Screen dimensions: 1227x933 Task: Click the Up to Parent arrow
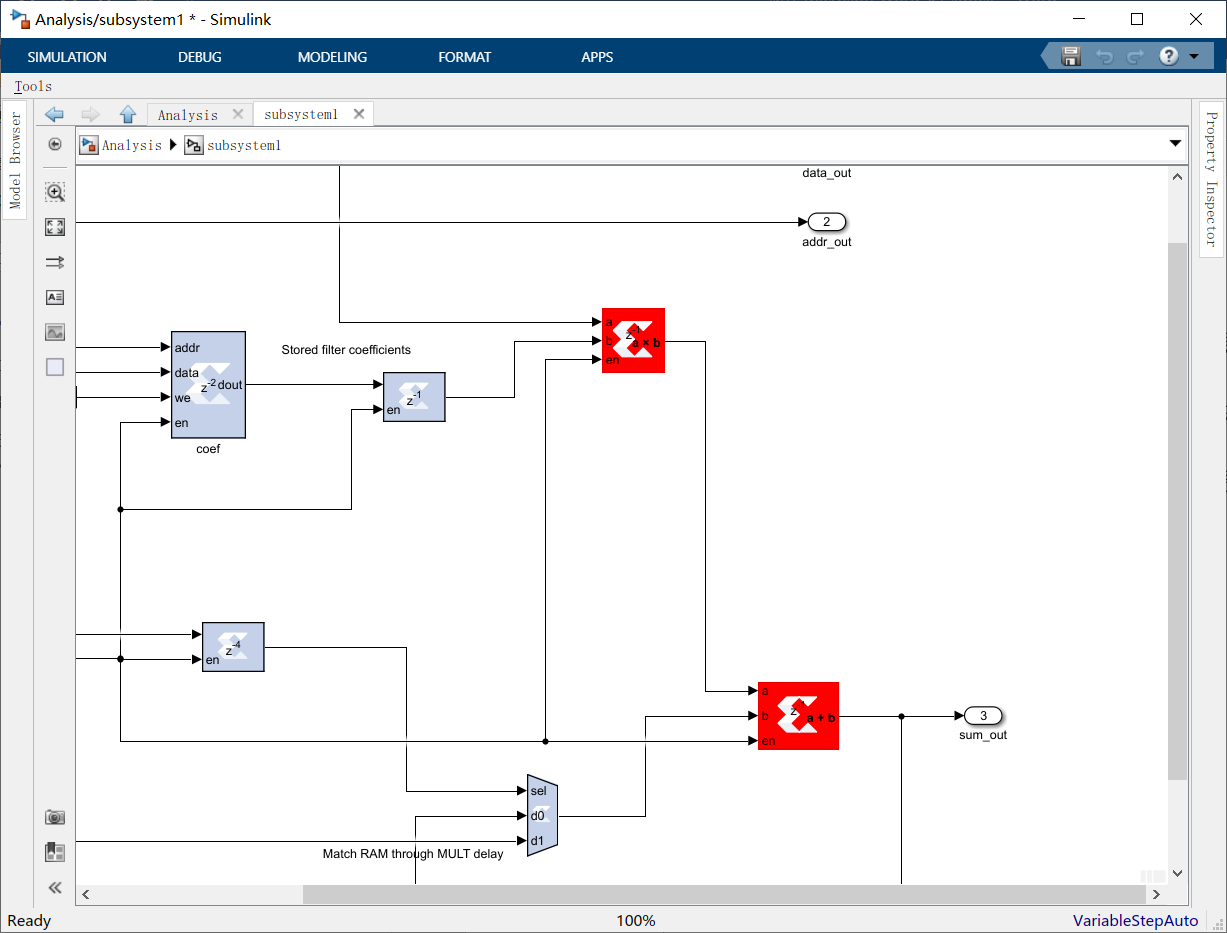click(127, 114)
